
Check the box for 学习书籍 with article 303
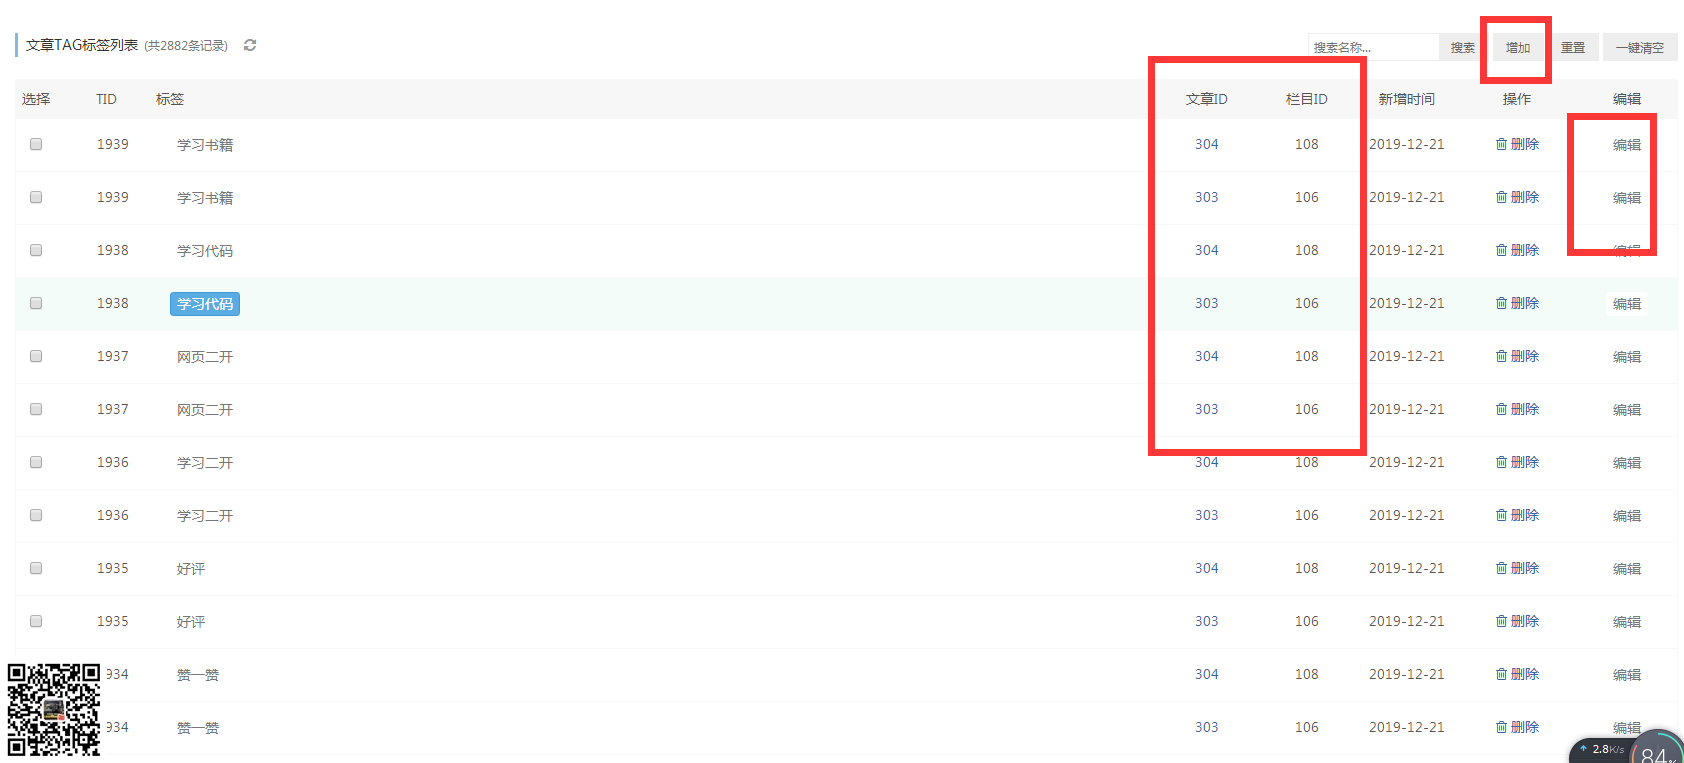(36, 197)
